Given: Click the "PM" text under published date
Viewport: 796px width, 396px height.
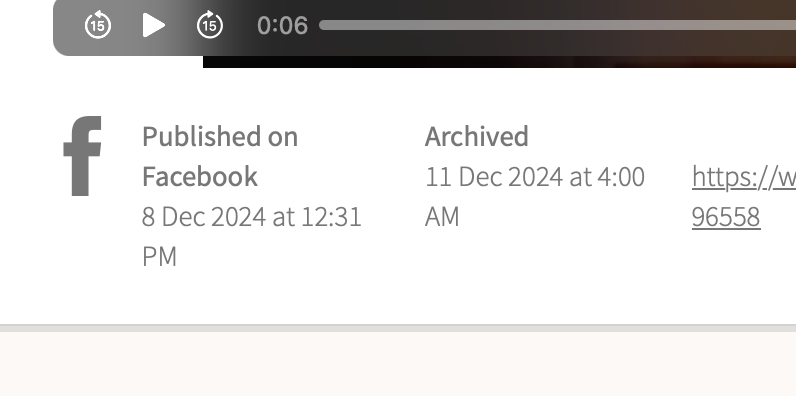Looking at the screenshot, I should coord(159,256).
